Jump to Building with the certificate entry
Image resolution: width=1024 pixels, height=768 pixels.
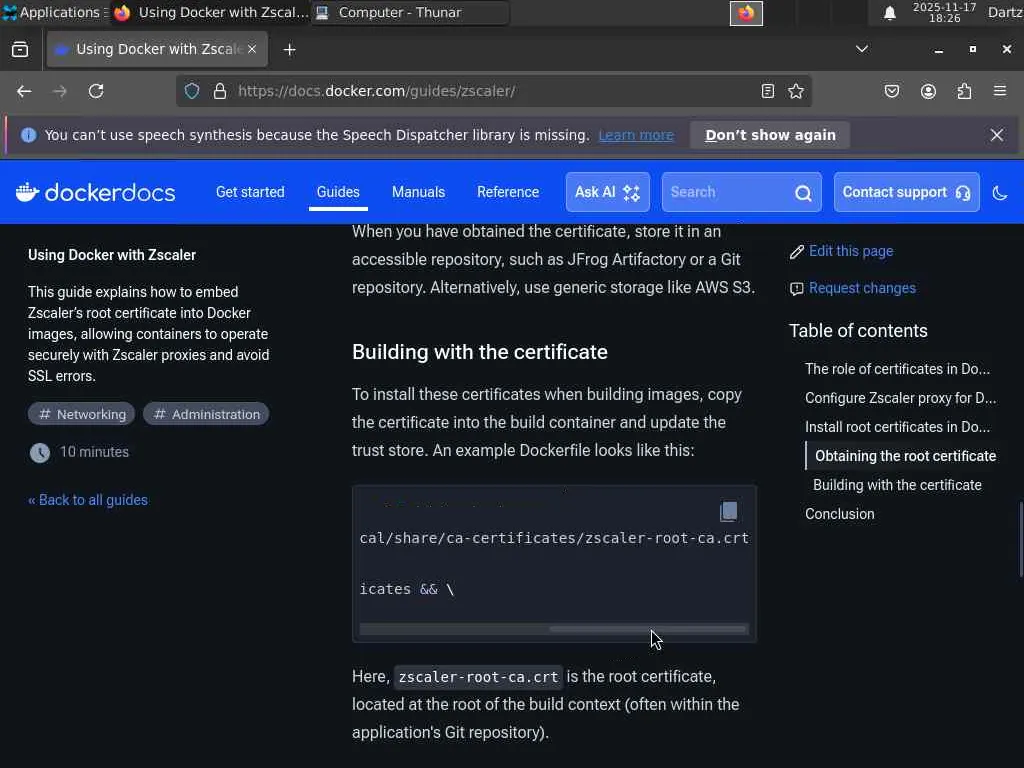tap(897, 485)
